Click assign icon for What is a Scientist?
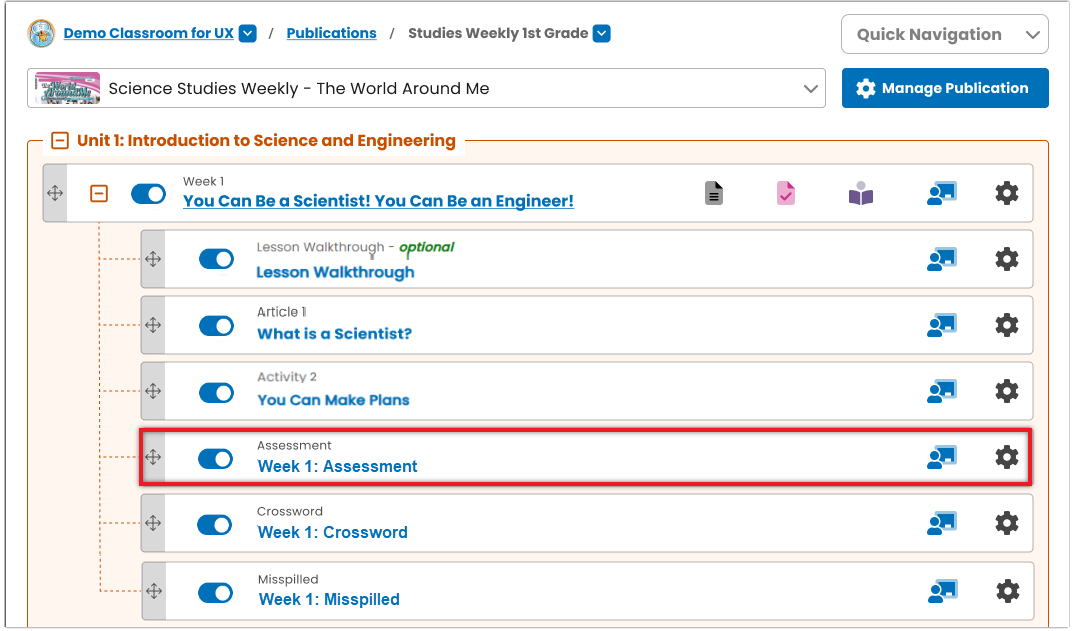This screenshot has width=1074, height=631. click(x=942, y=325)
